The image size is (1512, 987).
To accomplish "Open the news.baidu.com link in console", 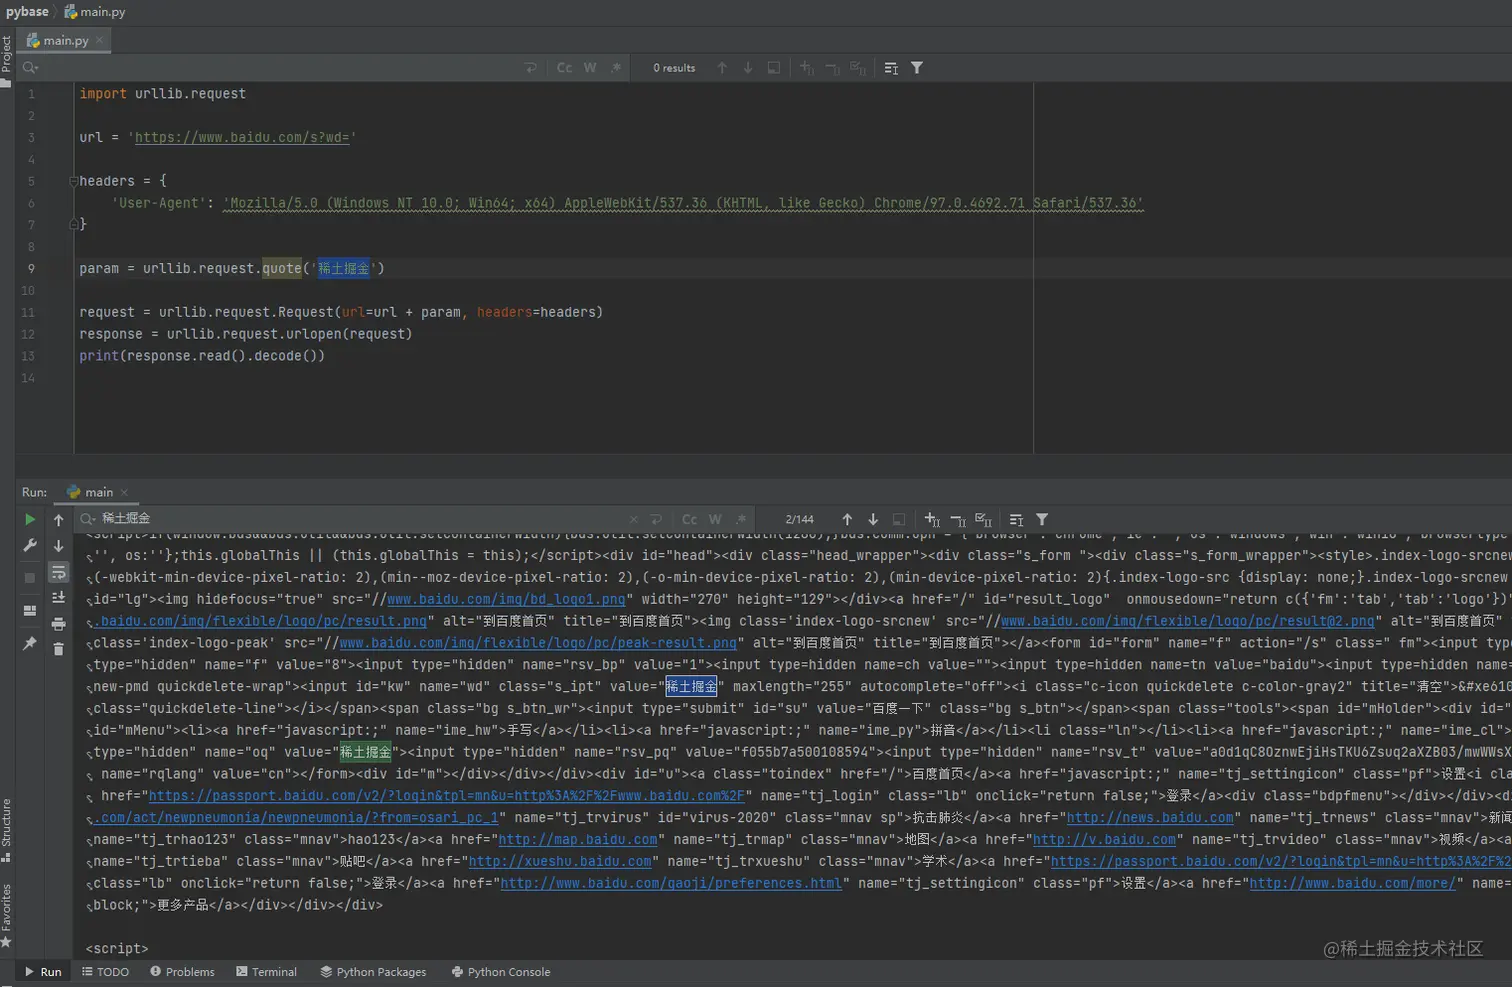I will (x=1149, y=818).
